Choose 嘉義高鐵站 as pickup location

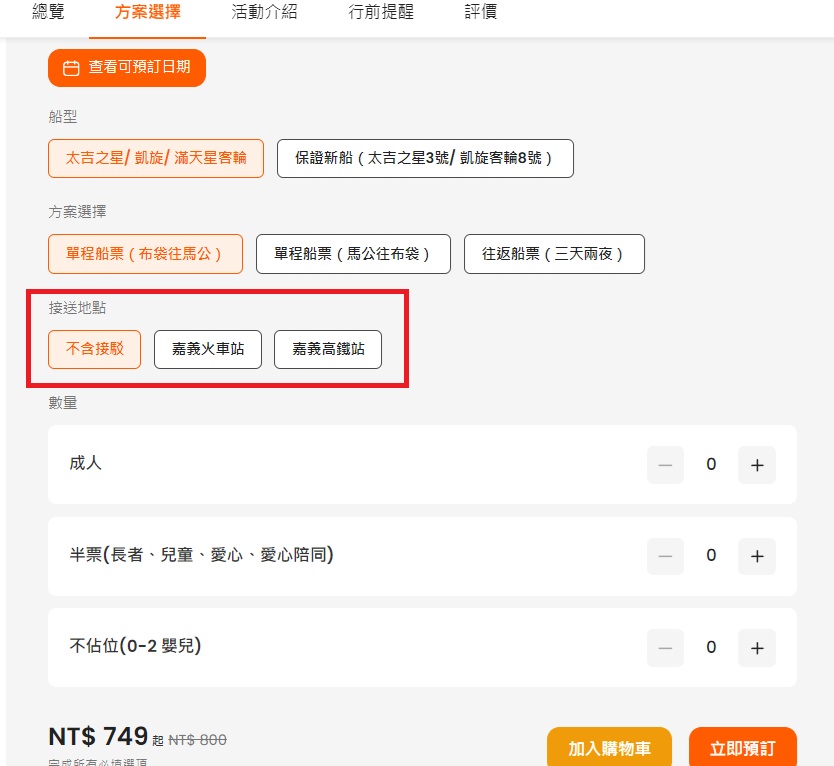(328, 350)
